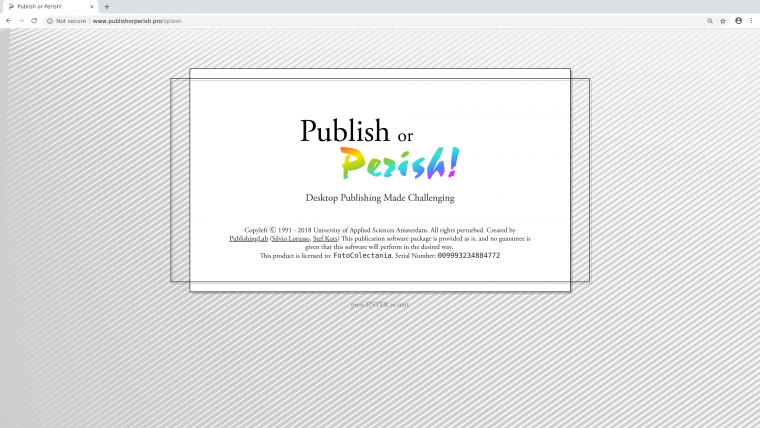Click the Desktop Publishing Made Challenging tagline
The image size is (760, 428).
(379, 198)
